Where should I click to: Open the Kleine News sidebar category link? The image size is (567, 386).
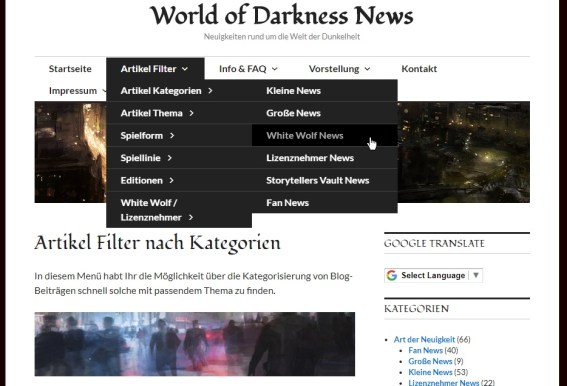[x=430, y=372]
